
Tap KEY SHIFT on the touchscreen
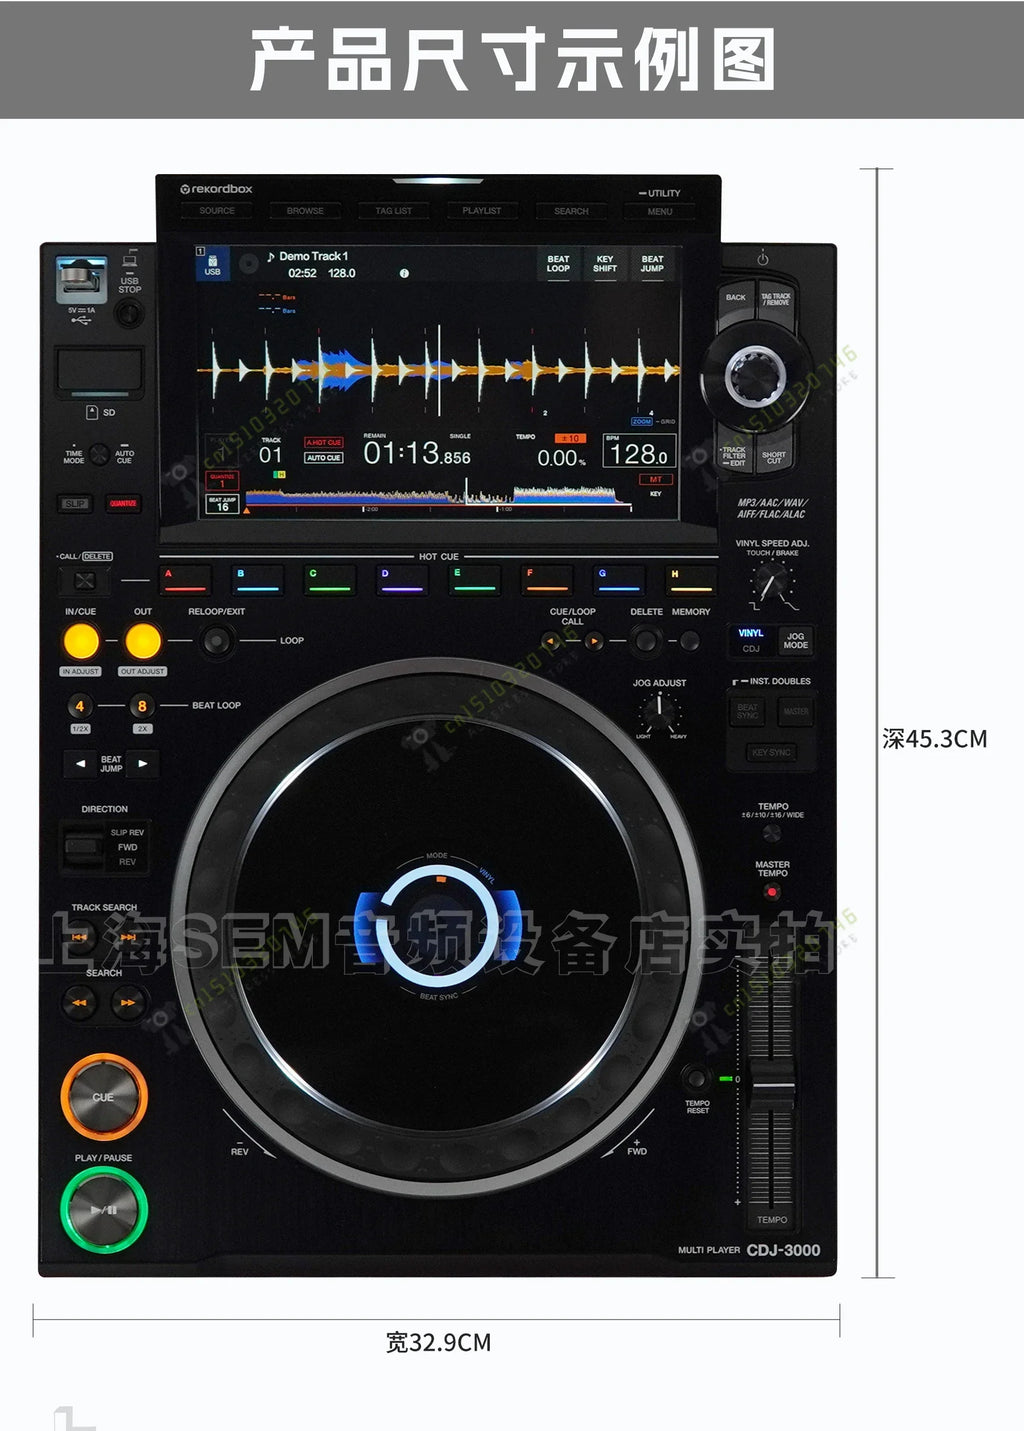605,264
